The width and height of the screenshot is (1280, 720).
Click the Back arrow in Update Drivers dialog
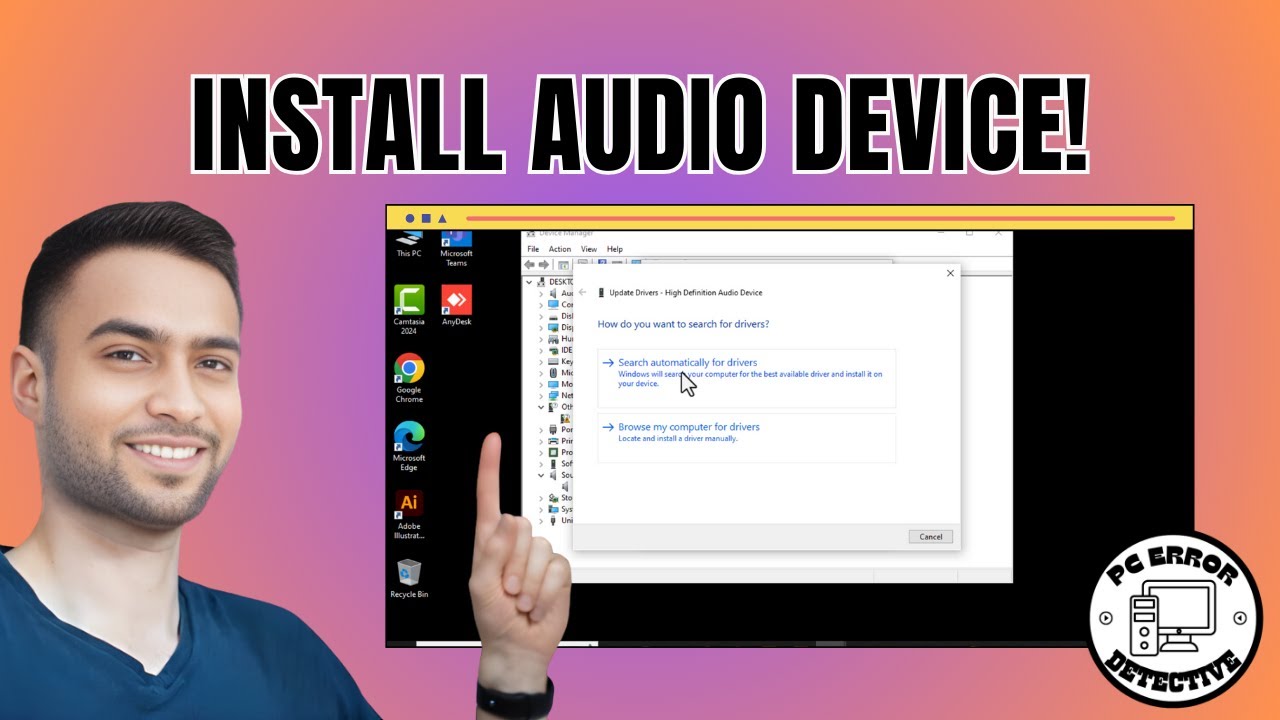pos(582,292)
